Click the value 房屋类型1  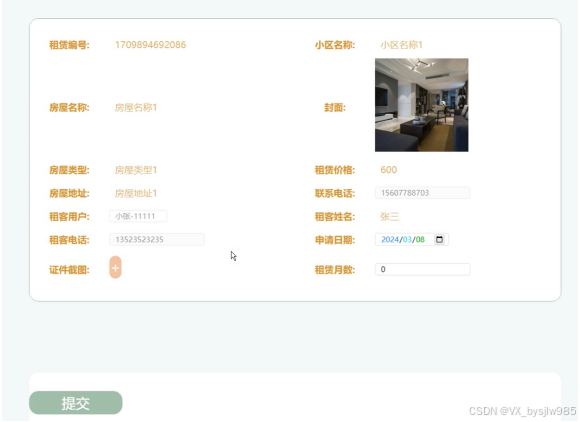(x=136, y=170)
